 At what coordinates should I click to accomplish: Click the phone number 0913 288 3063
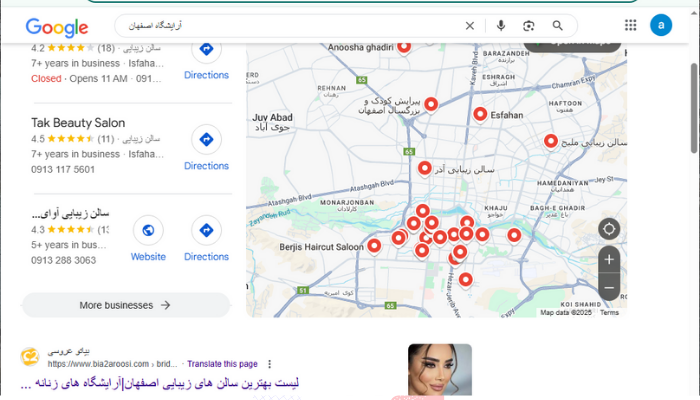tap(63, 260)
